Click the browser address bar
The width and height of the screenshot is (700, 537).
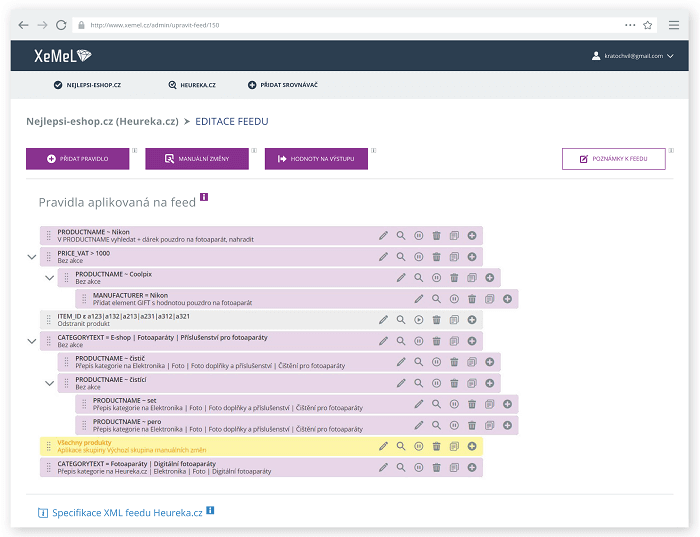(348, 25)
